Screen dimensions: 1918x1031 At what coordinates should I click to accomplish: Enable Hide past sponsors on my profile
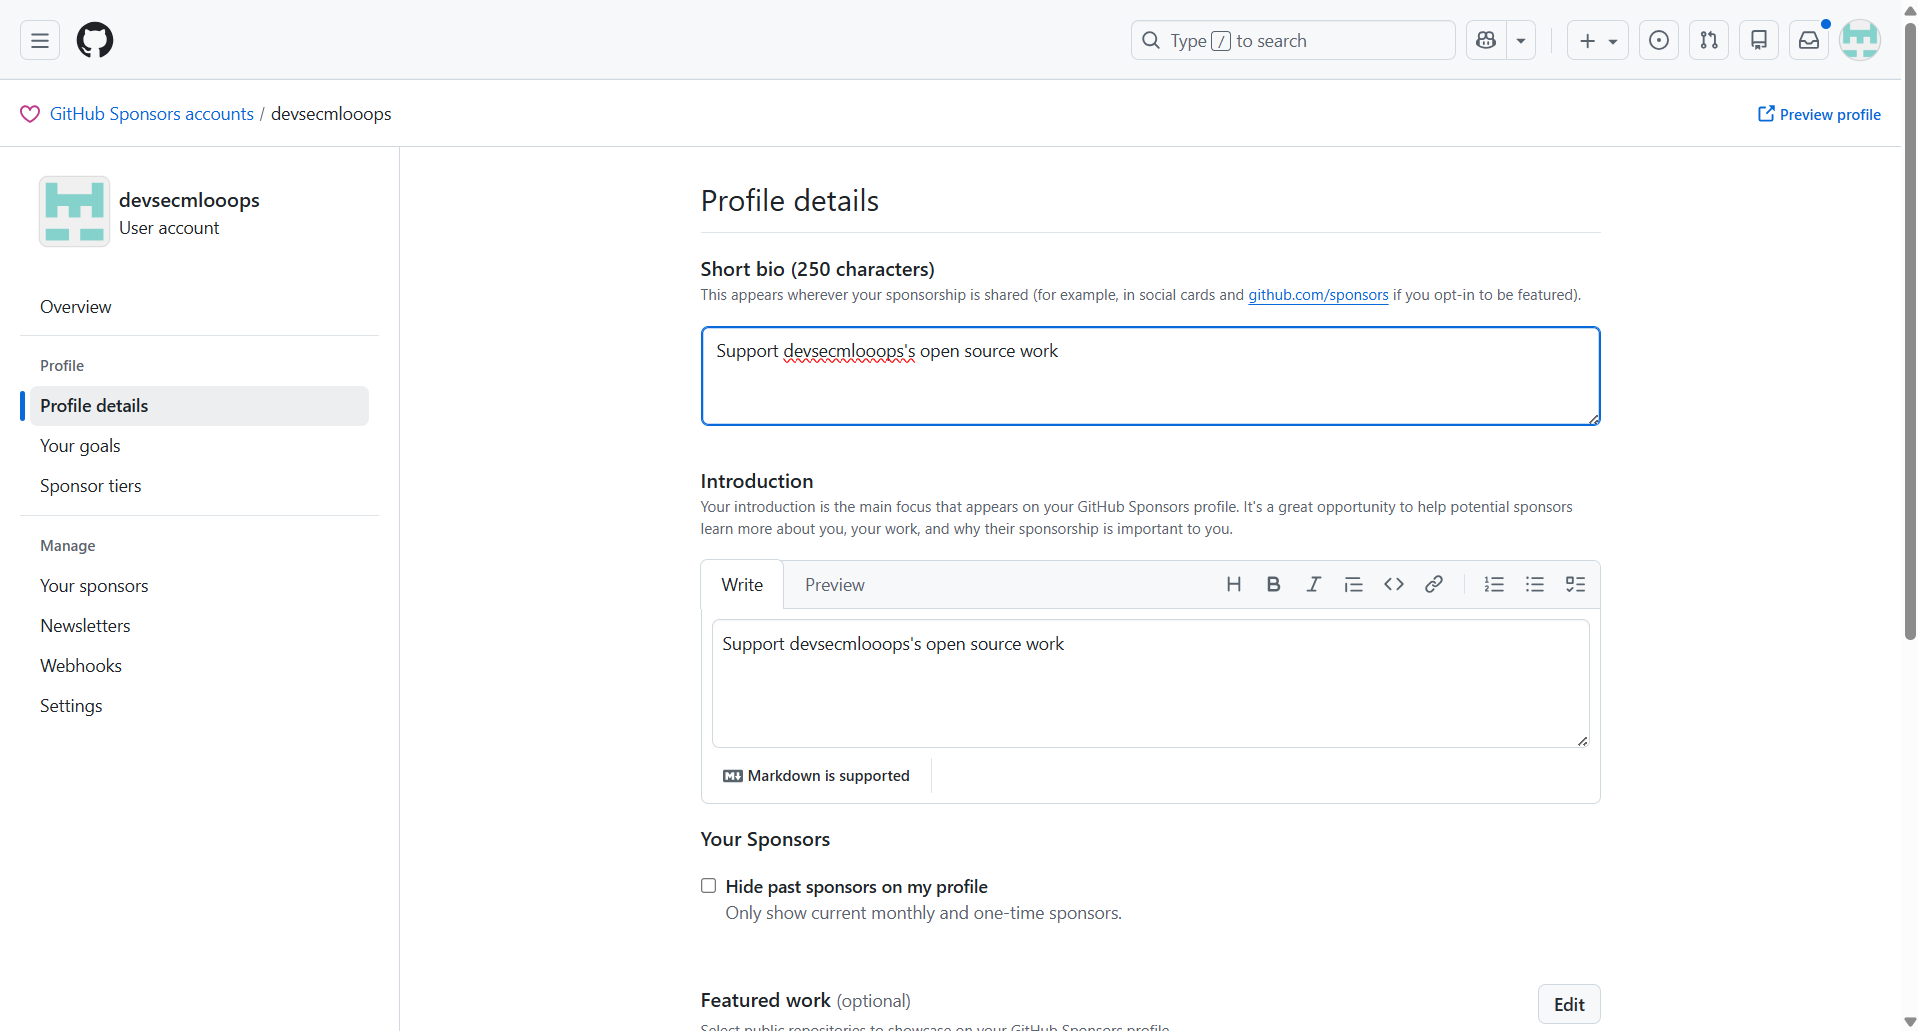[708, 885]
